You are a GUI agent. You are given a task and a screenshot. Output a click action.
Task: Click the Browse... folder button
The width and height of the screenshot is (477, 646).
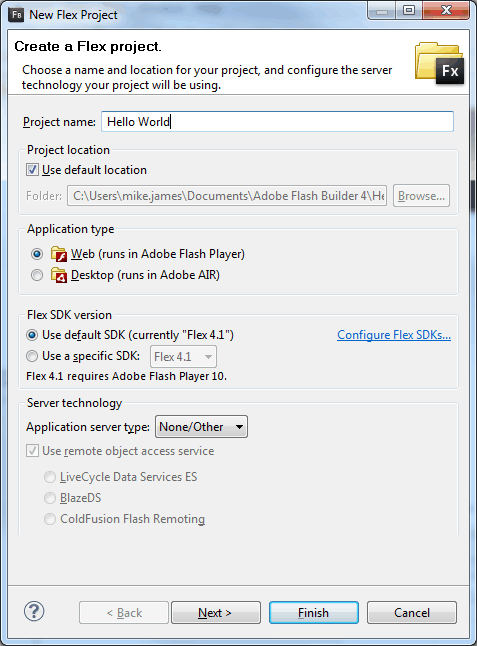click(x=421, y=196)
